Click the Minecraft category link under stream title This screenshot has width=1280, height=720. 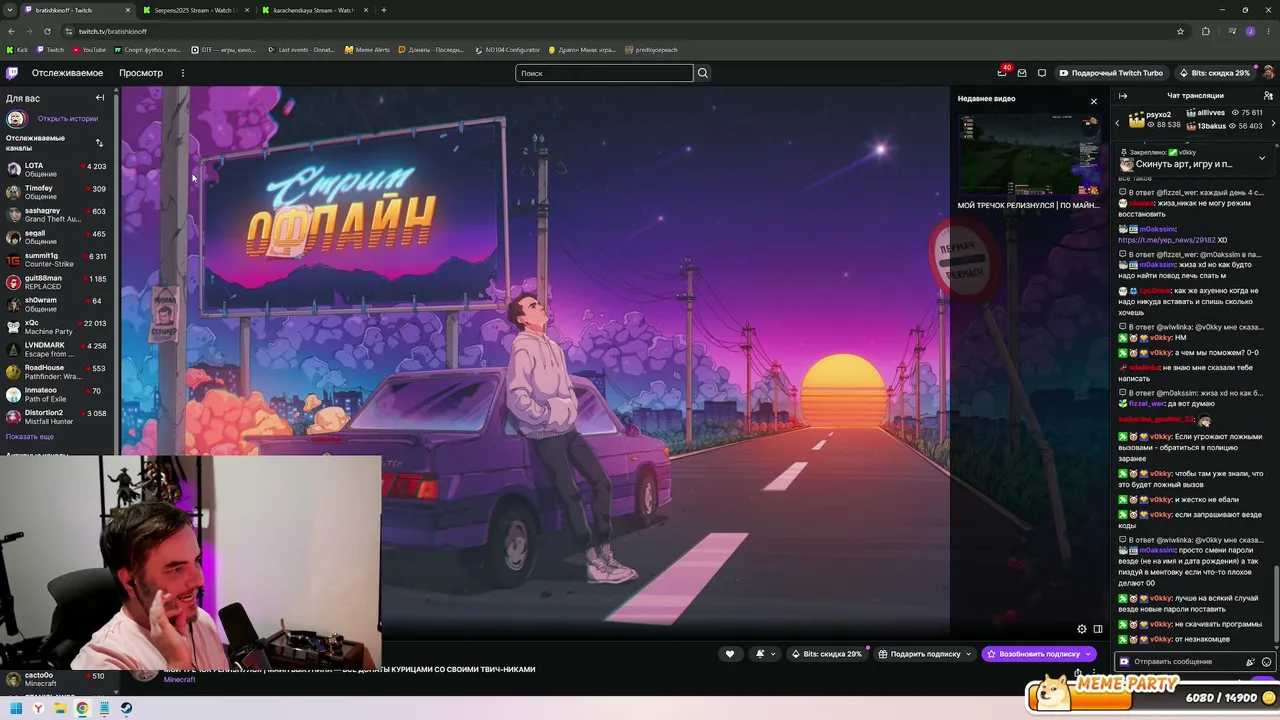point(180,680)
